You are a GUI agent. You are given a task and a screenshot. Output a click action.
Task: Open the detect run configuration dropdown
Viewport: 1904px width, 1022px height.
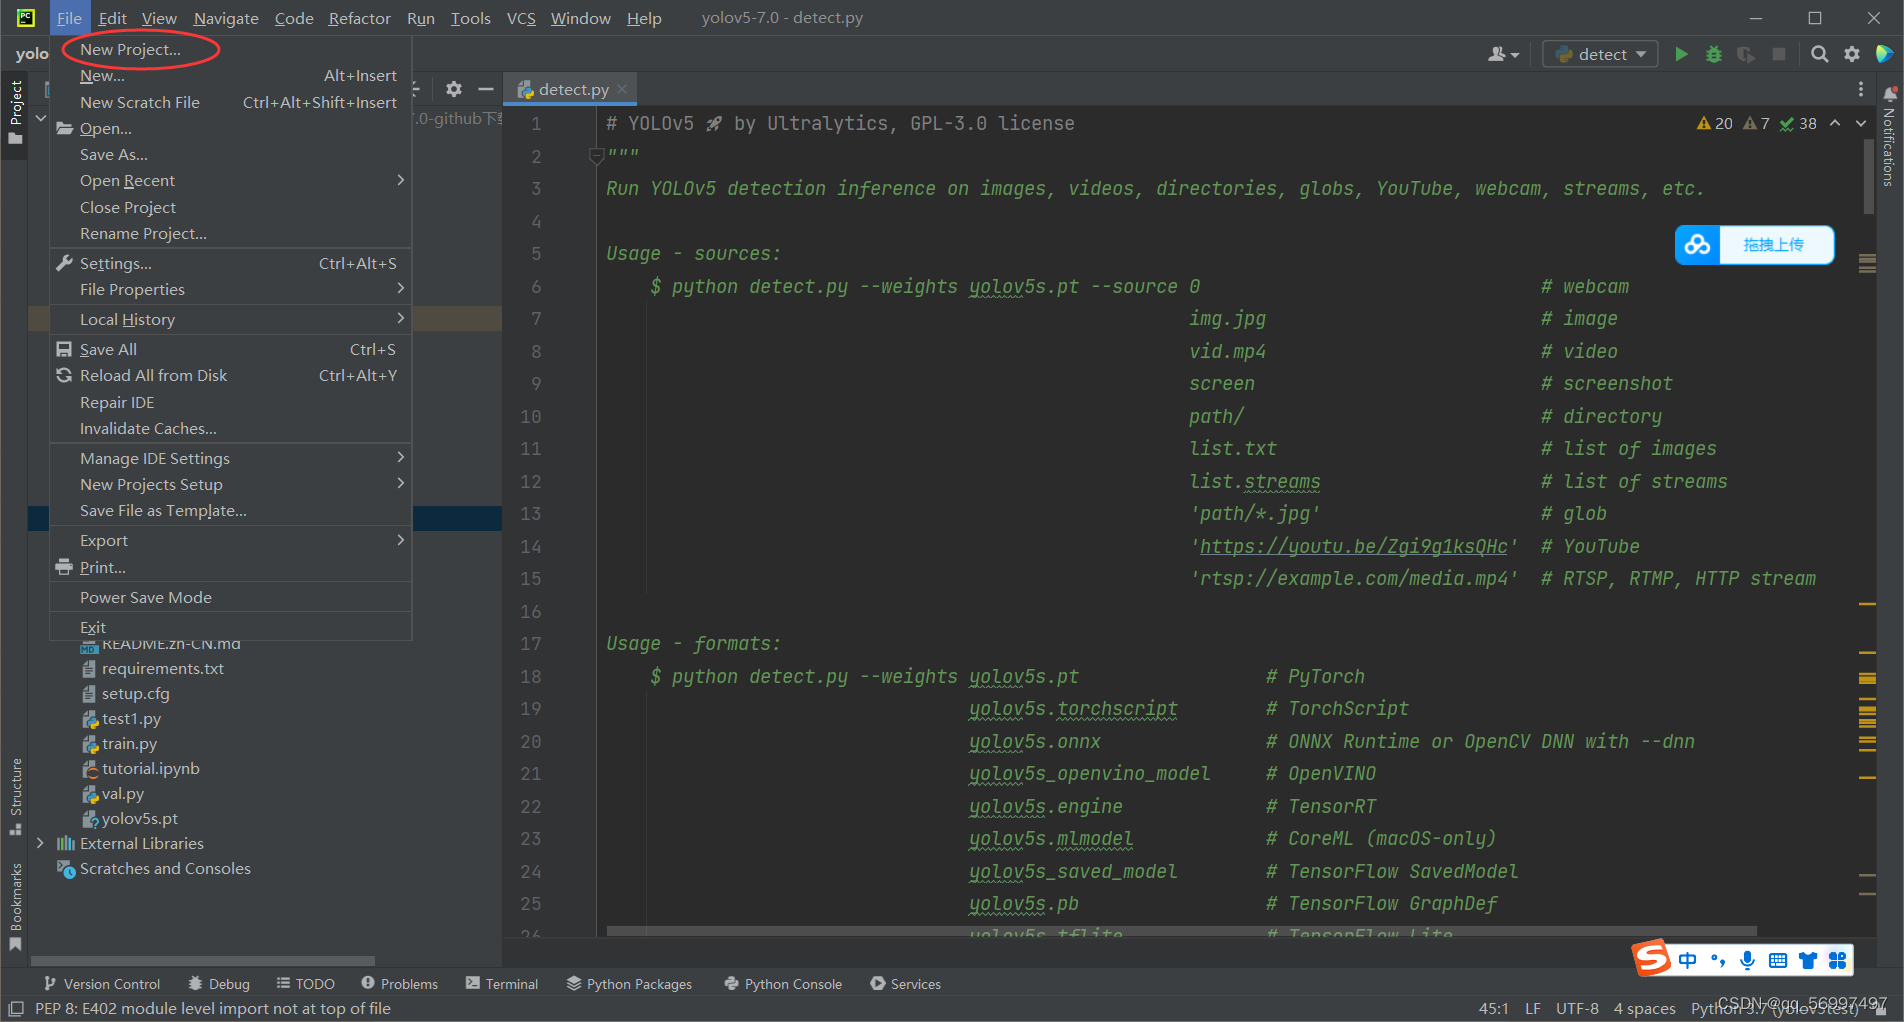(x=1601, y=54)
